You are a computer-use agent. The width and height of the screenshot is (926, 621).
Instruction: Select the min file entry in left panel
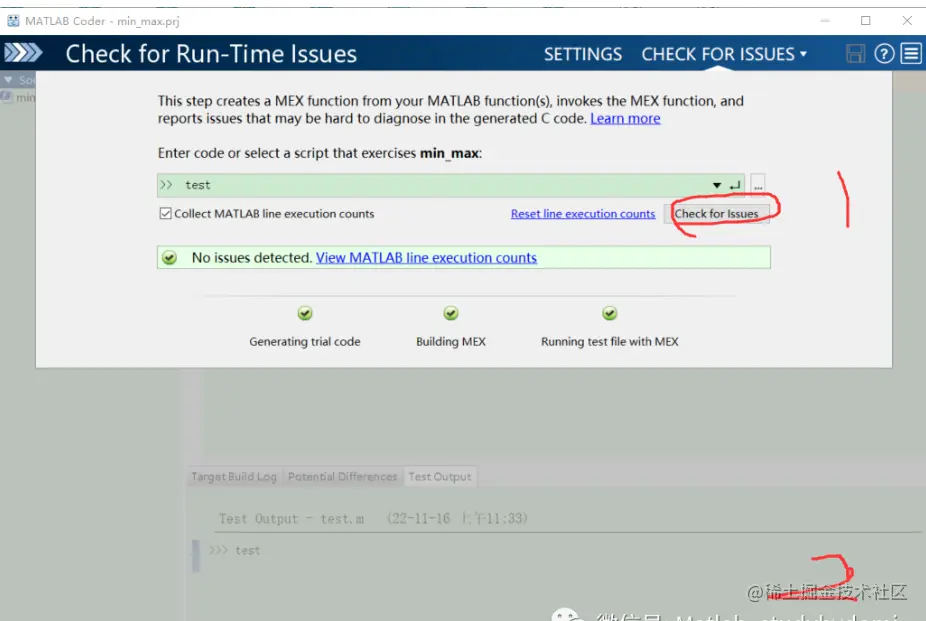pos(19,97)
